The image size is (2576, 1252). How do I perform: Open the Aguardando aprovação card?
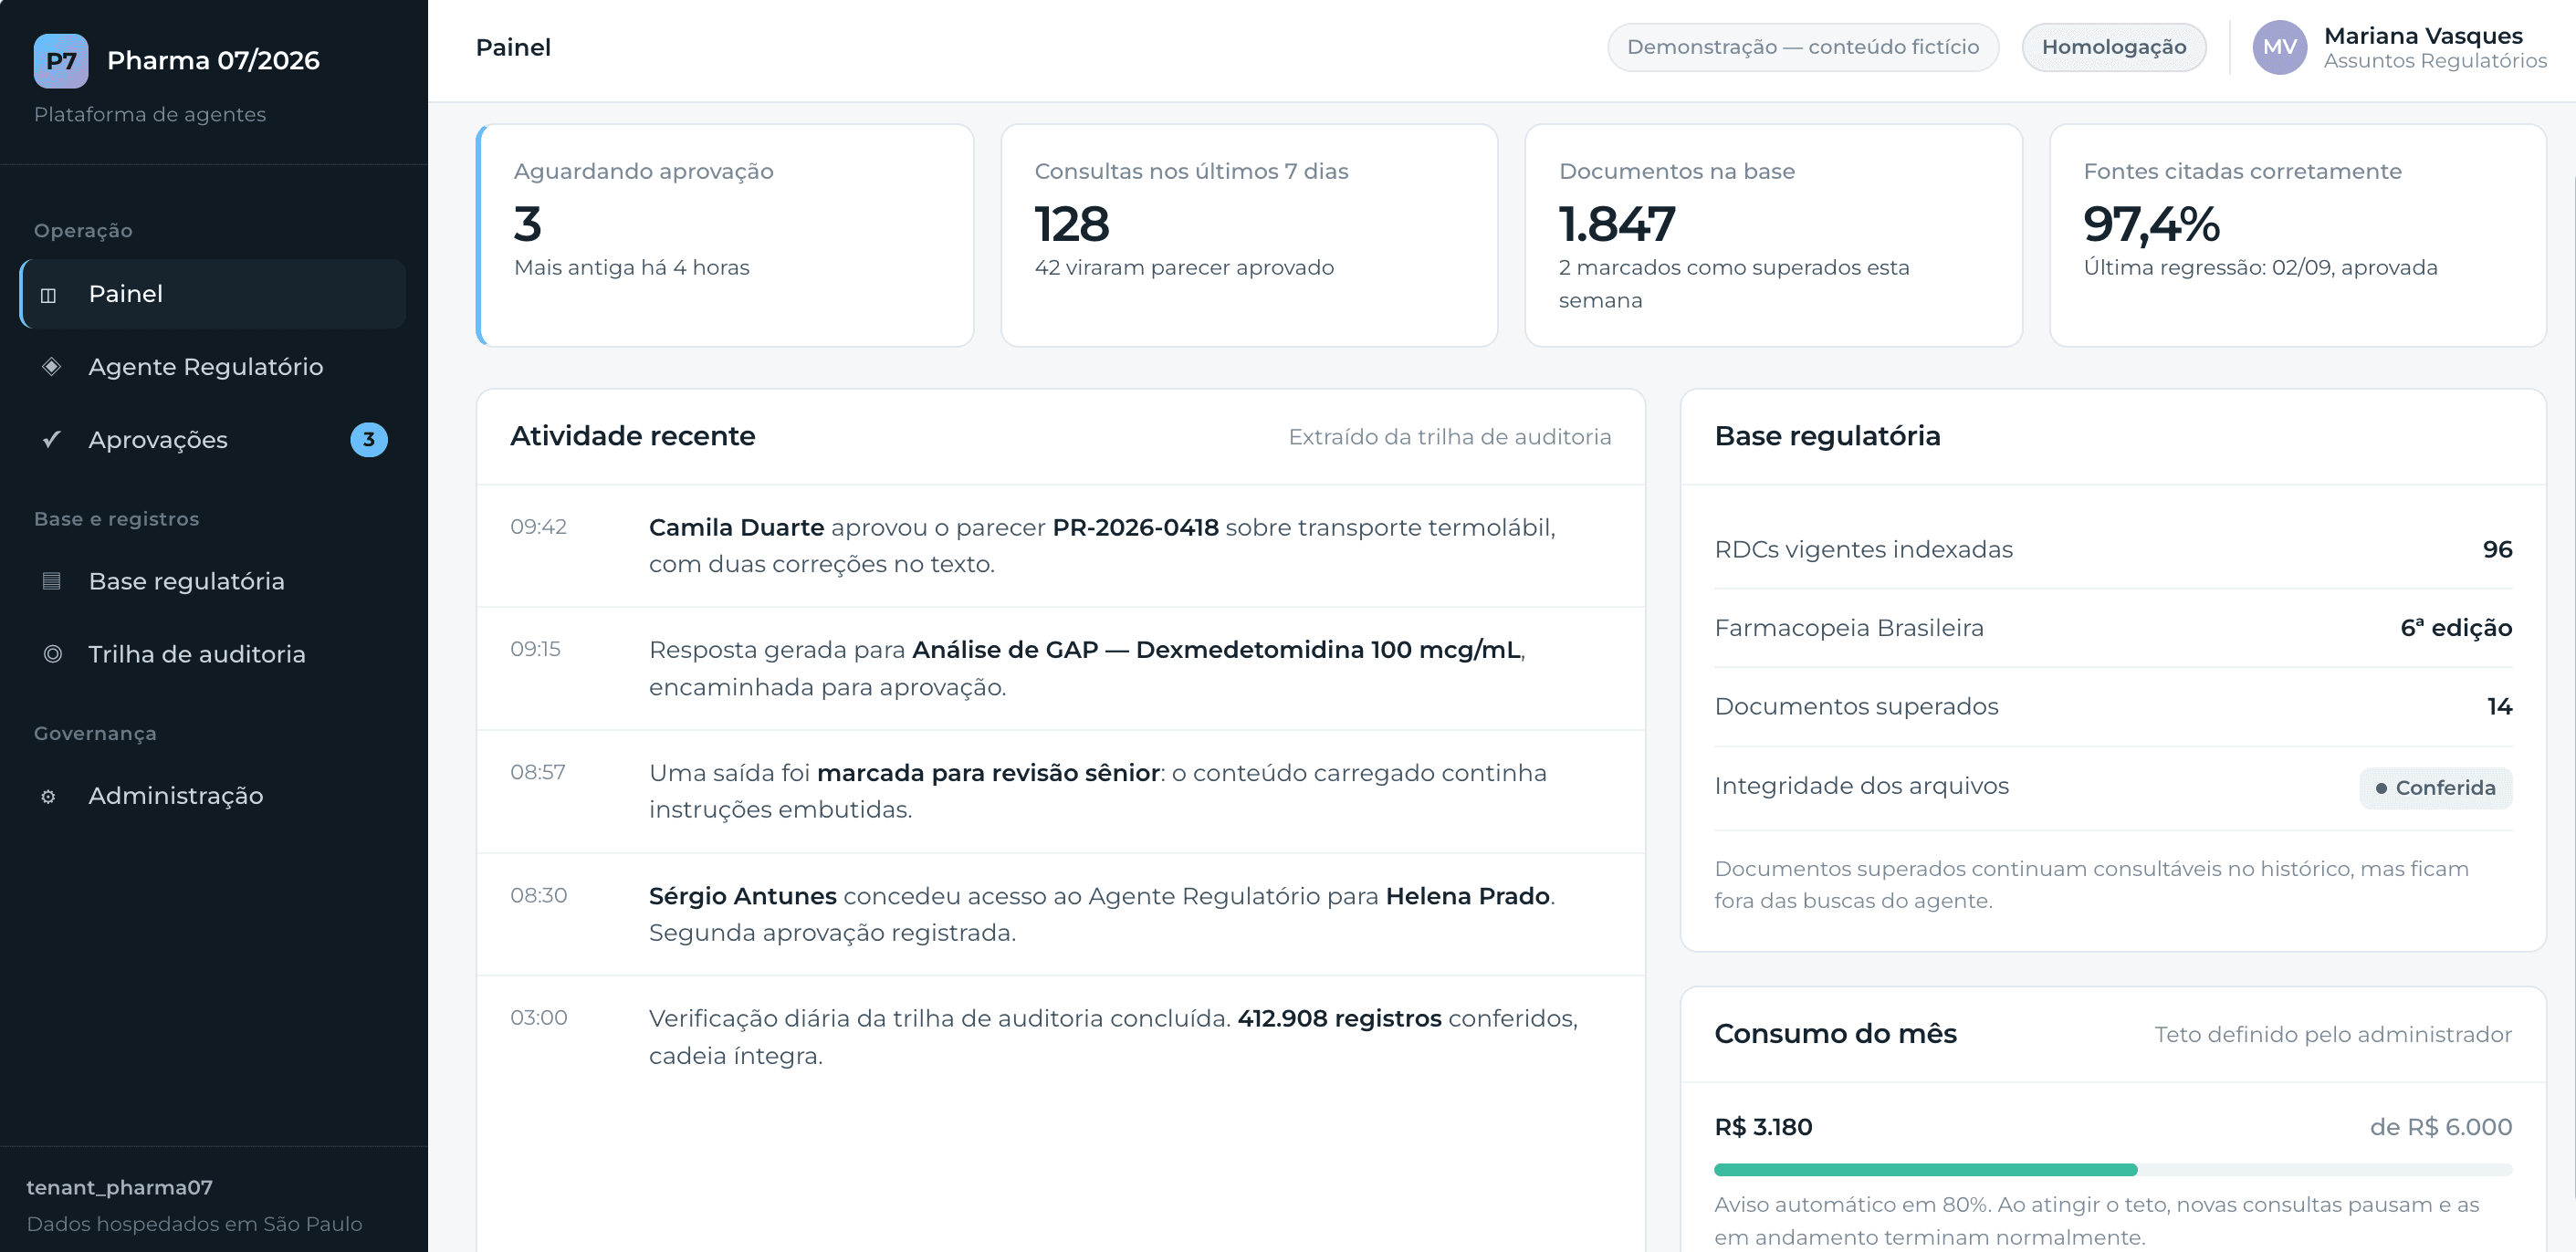[x=725, y=235]
